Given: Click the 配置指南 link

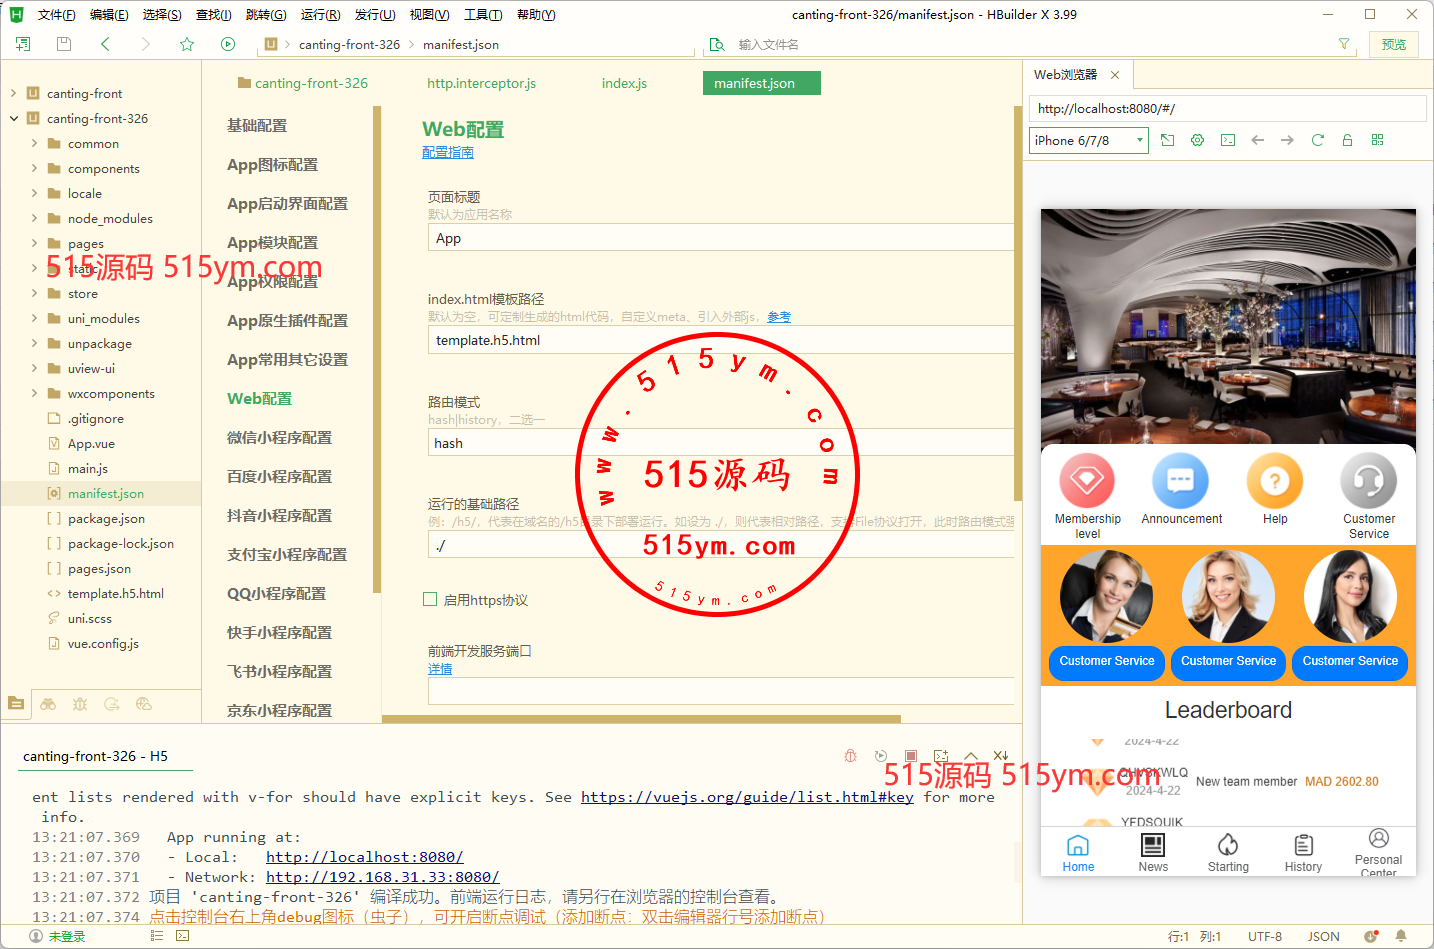Looking at the screenshot, I should tap(447, 152).
